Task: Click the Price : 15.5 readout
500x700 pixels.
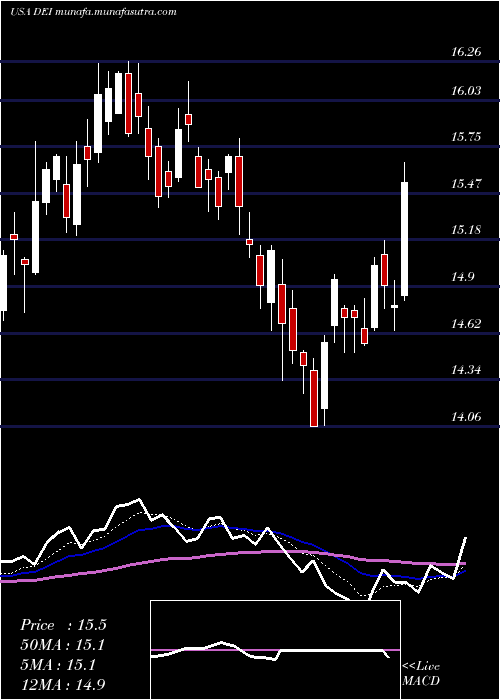Action: click(x=63, y=625)
